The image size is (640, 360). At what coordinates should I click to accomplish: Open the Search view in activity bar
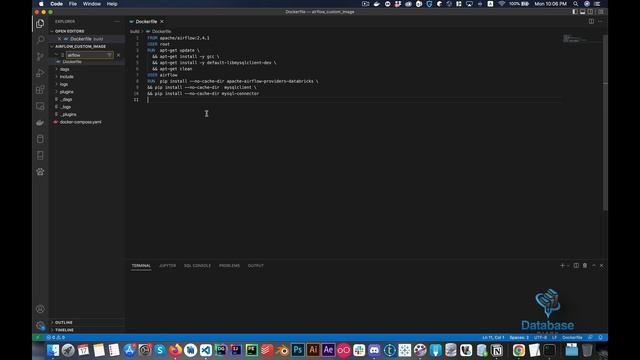pyautogui.click(x=40, y=40)
